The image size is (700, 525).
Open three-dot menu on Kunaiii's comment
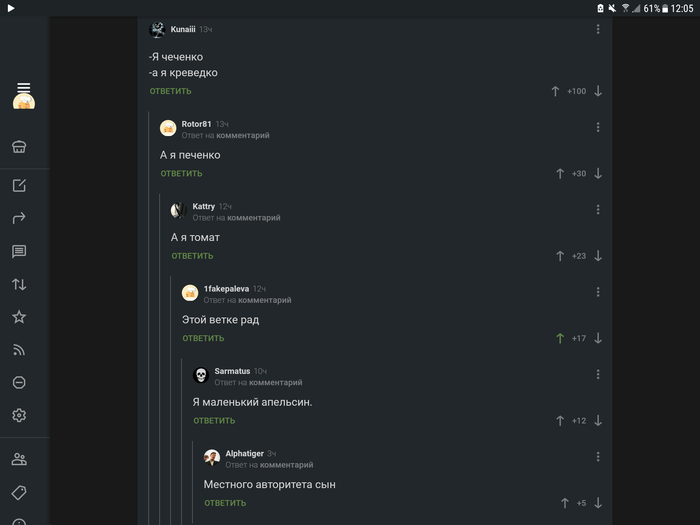[598, 29]
